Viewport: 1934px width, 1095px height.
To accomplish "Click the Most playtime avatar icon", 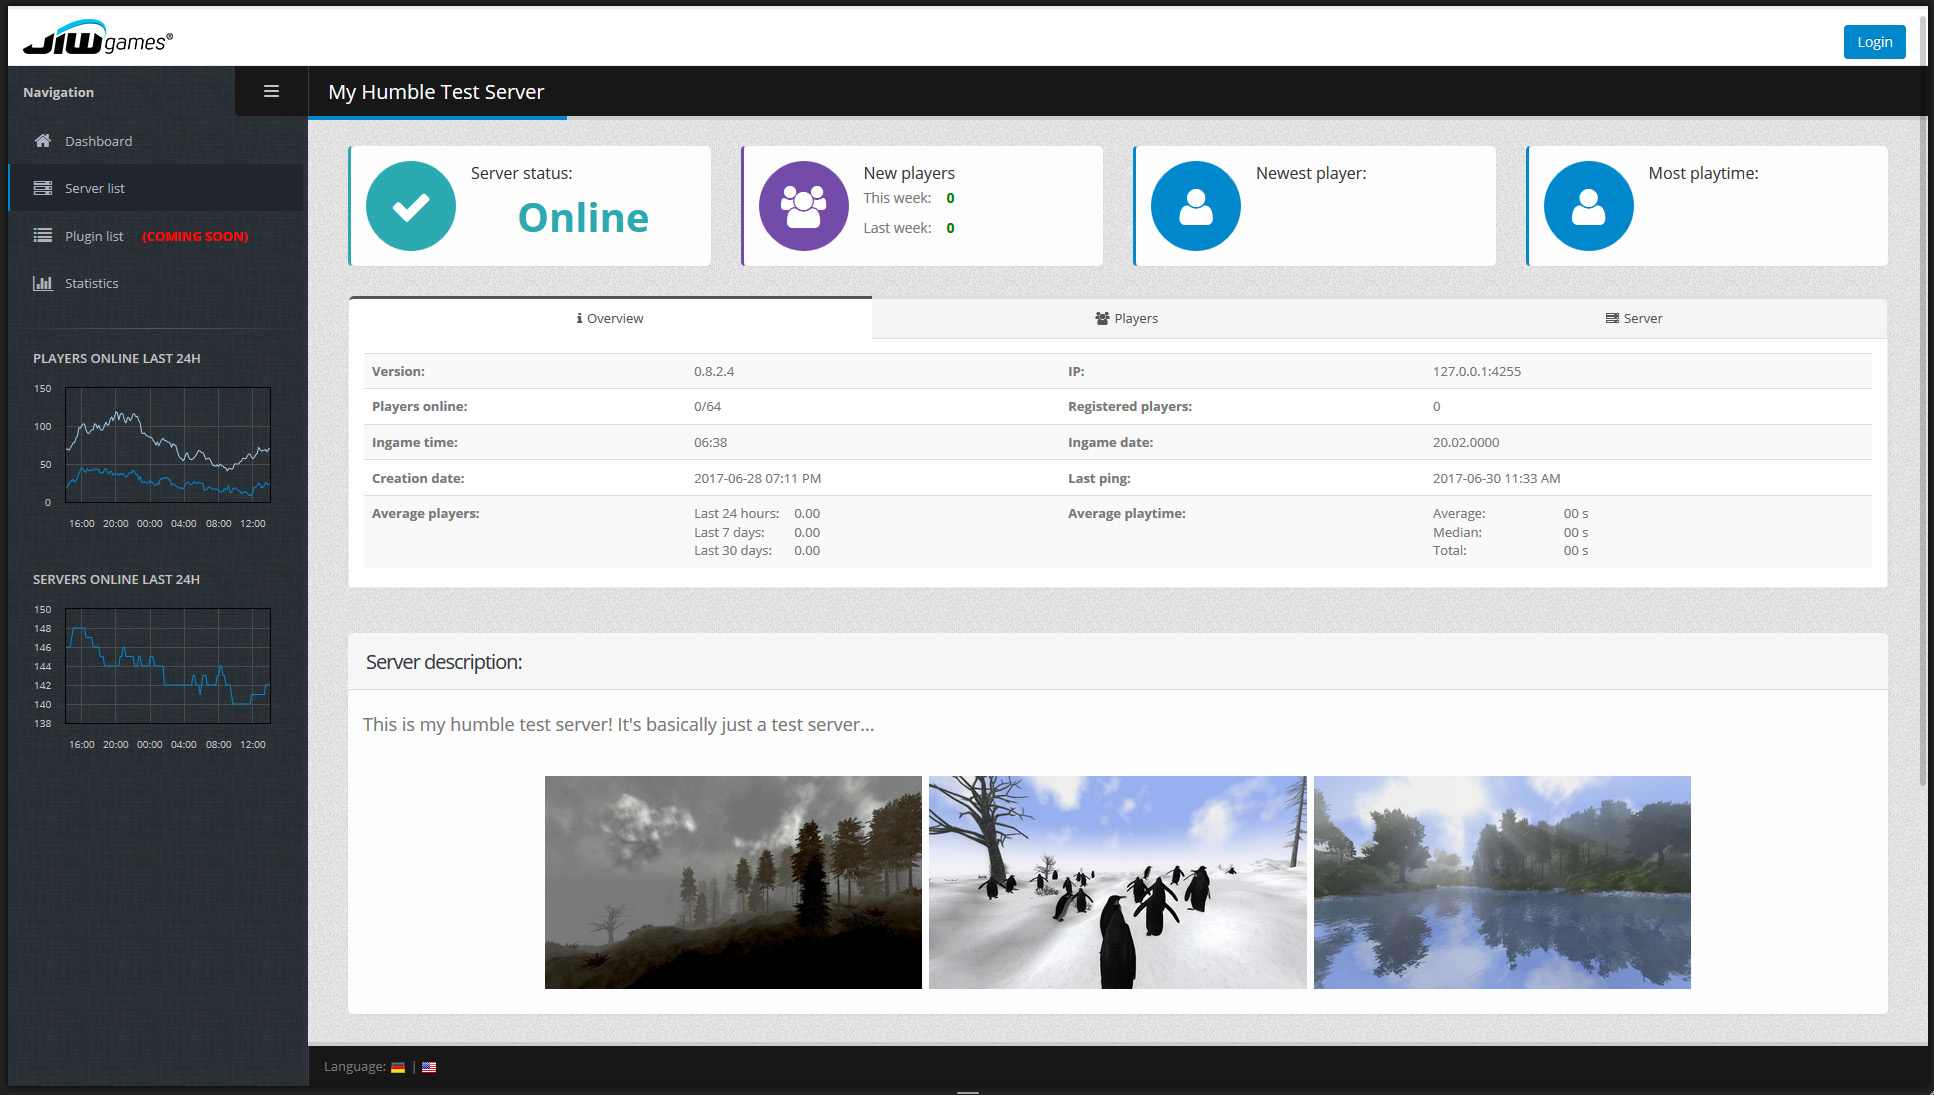I will [1588, 206].
